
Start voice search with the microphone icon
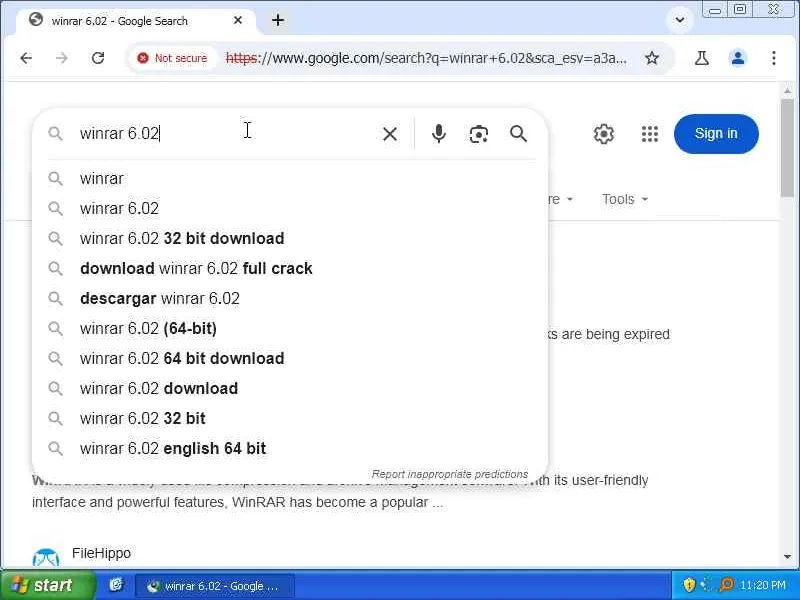pos(438,134)
